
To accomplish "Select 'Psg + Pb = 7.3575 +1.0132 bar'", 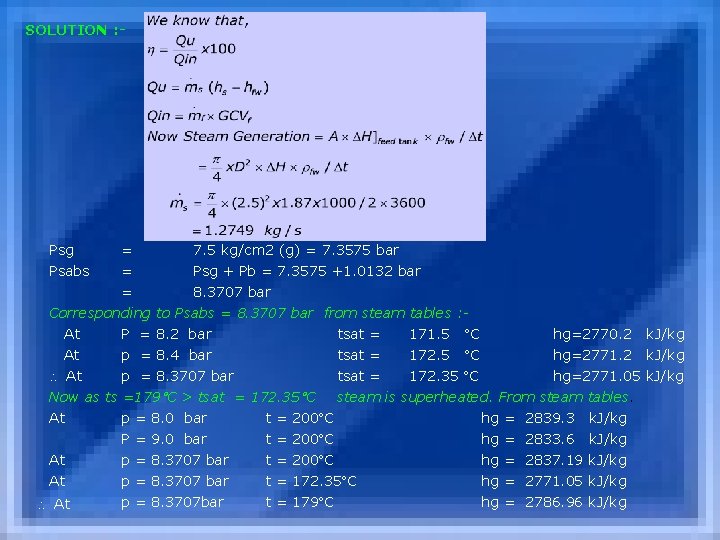I will point(307,271).
